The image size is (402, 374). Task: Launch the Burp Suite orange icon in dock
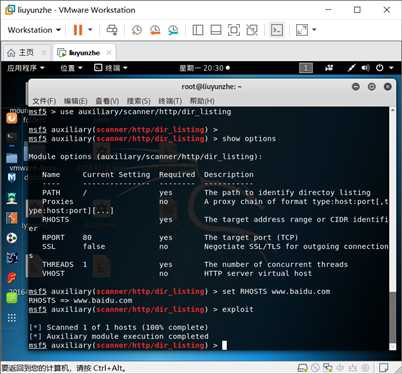tap(12, 218)
